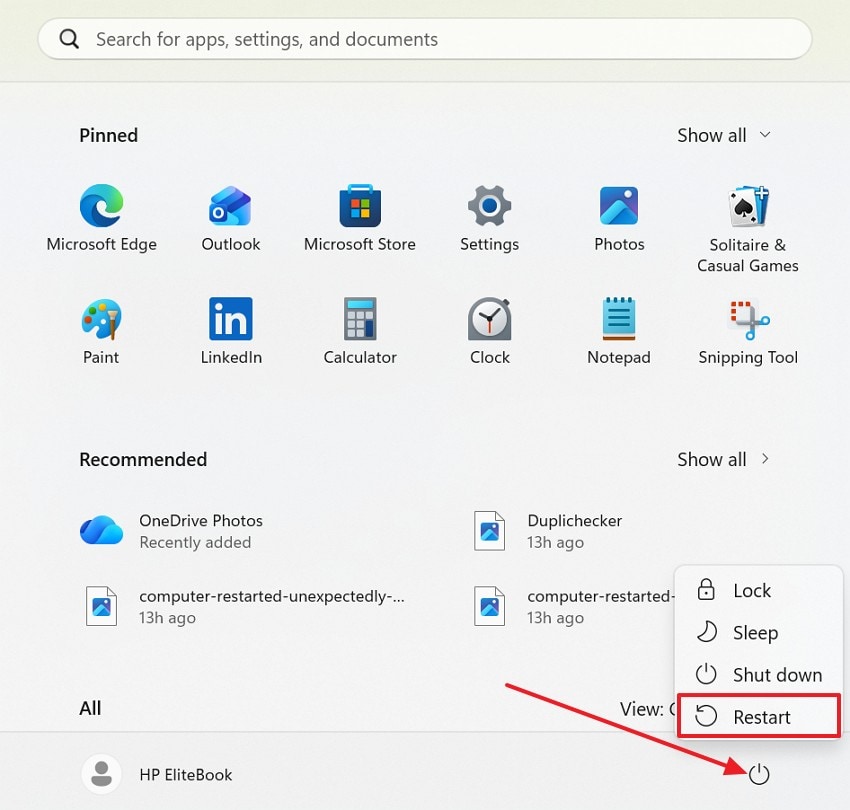The width and height of the screenshot is (850, 810).
Task: Open Solitaire & Casual Games
Action: tap(748, 229)
